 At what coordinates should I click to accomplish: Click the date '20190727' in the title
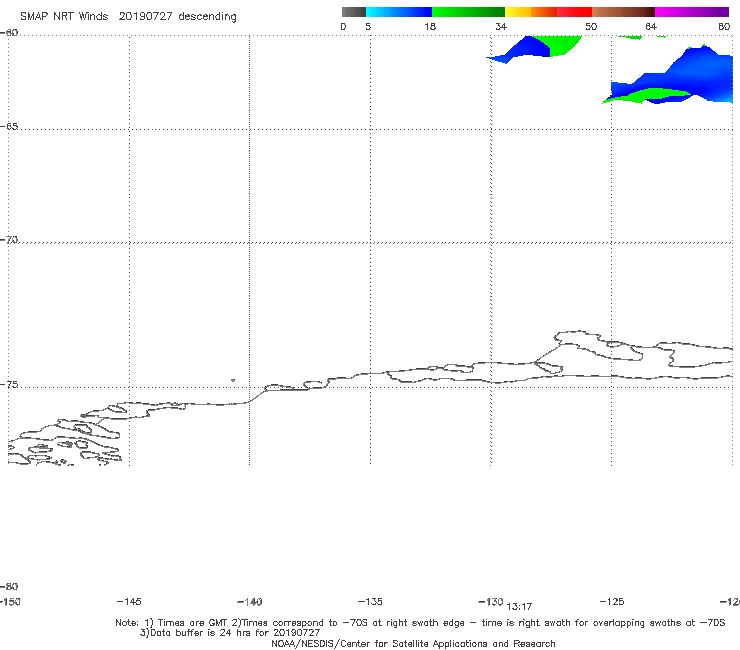(x=145, y=16)
